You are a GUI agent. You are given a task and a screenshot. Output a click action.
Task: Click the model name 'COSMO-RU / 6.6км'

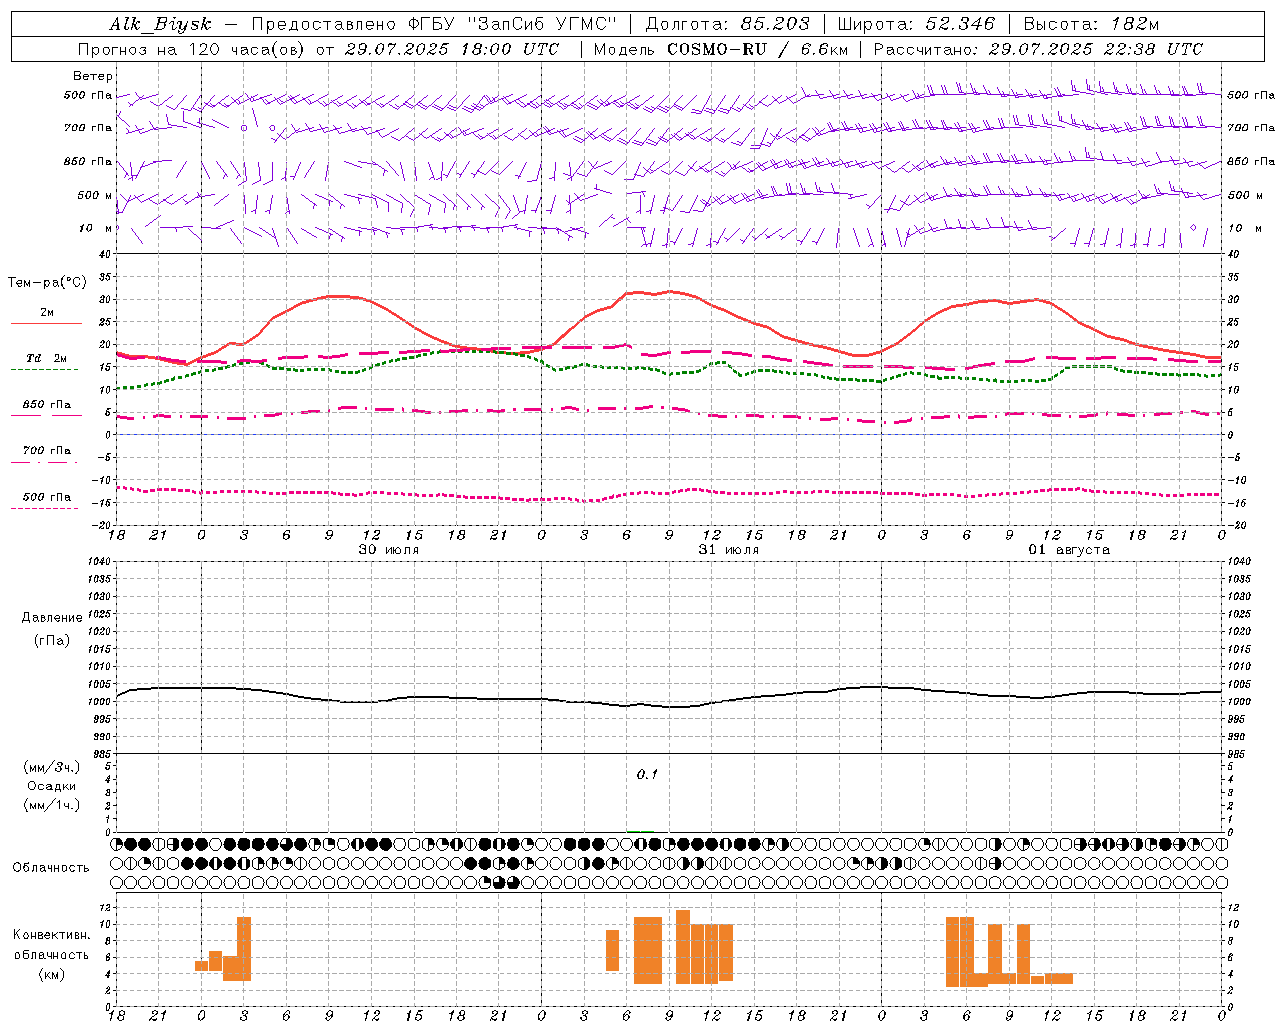click(x=757, y=49)
